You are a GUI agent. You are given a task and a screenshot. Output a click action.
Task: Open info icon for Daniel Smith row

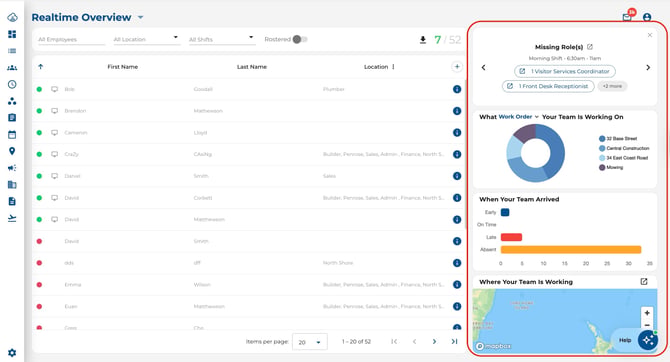457,176
